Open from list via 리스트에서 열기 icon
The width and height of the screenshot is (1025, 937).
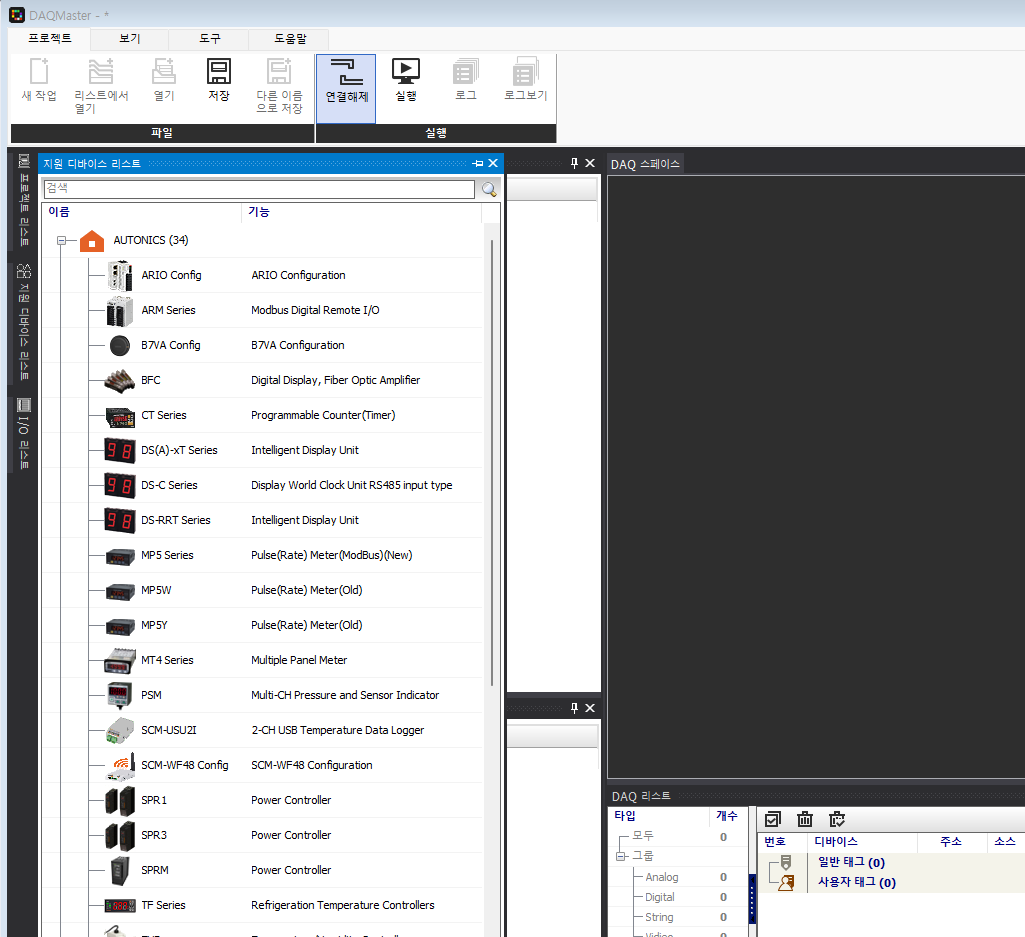pyautogui.click(x=101, y=71)
